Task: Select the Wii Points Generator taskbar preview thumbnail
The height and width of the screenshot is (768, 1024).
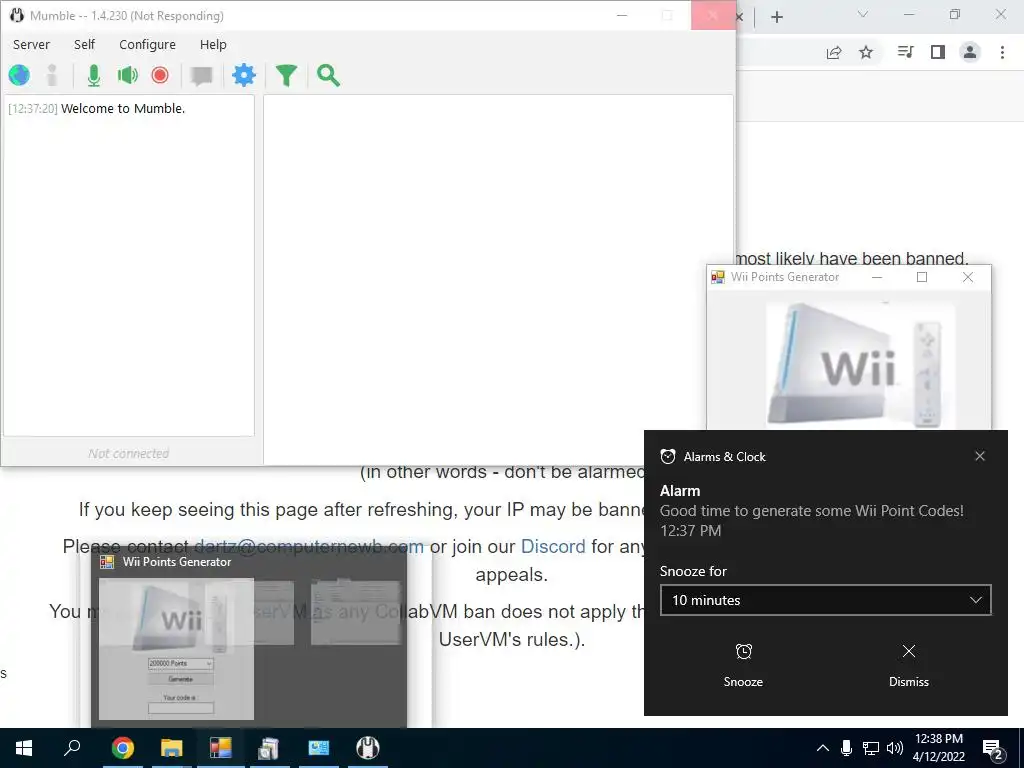Action: point(176,649)
